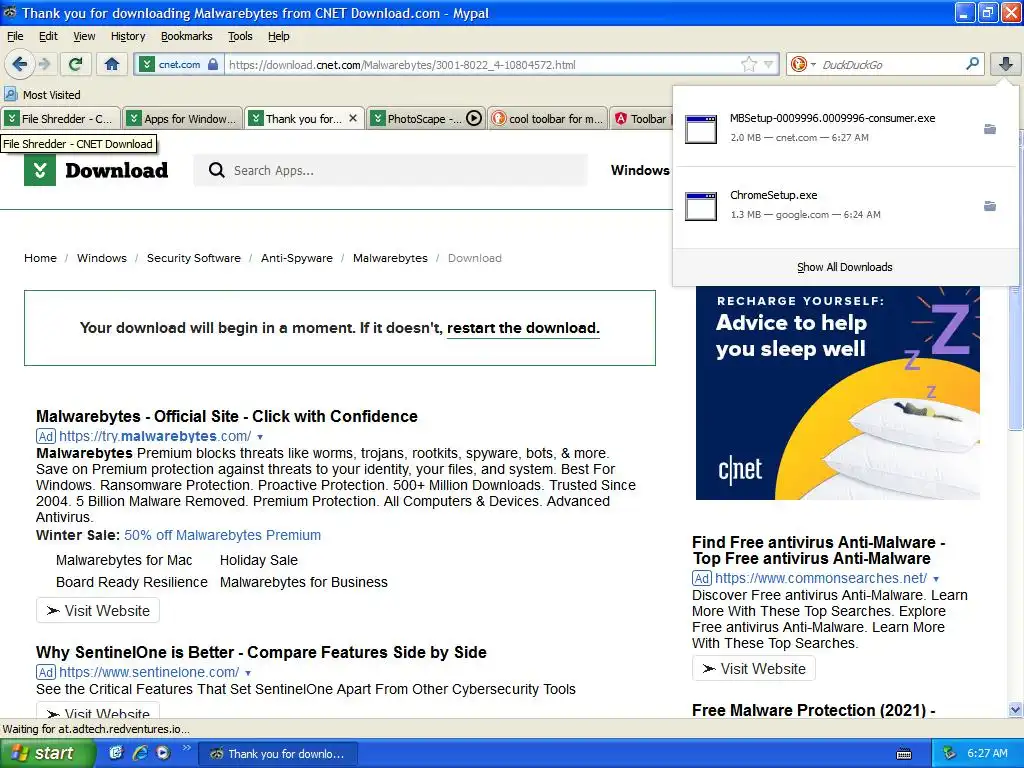This screenshot has height=768, width=1024.
Task: Open containing folder for MBSetup consumer exe
Action: pyautogui.click(x=990, y=129)
